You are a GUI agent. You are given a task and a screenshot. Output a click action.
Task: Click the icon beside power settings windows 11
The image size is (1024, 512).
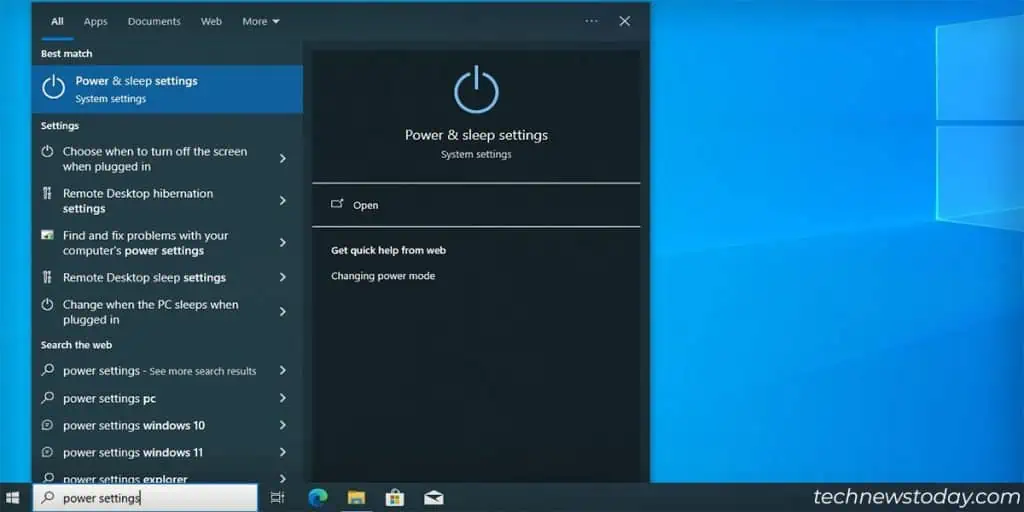pos(47,452)
